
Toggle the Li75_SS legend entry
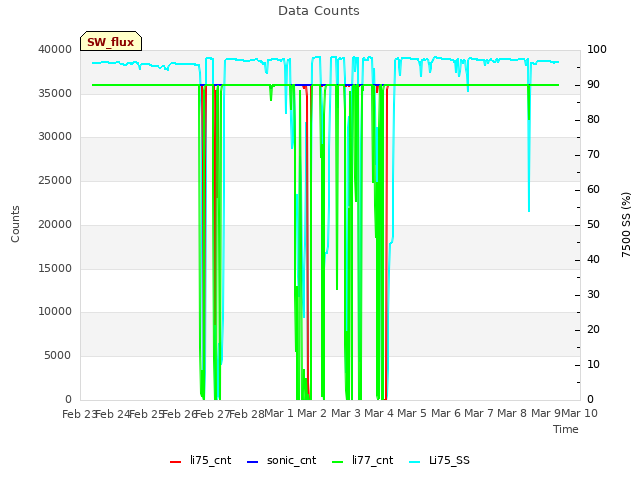[x=439, y=460]
